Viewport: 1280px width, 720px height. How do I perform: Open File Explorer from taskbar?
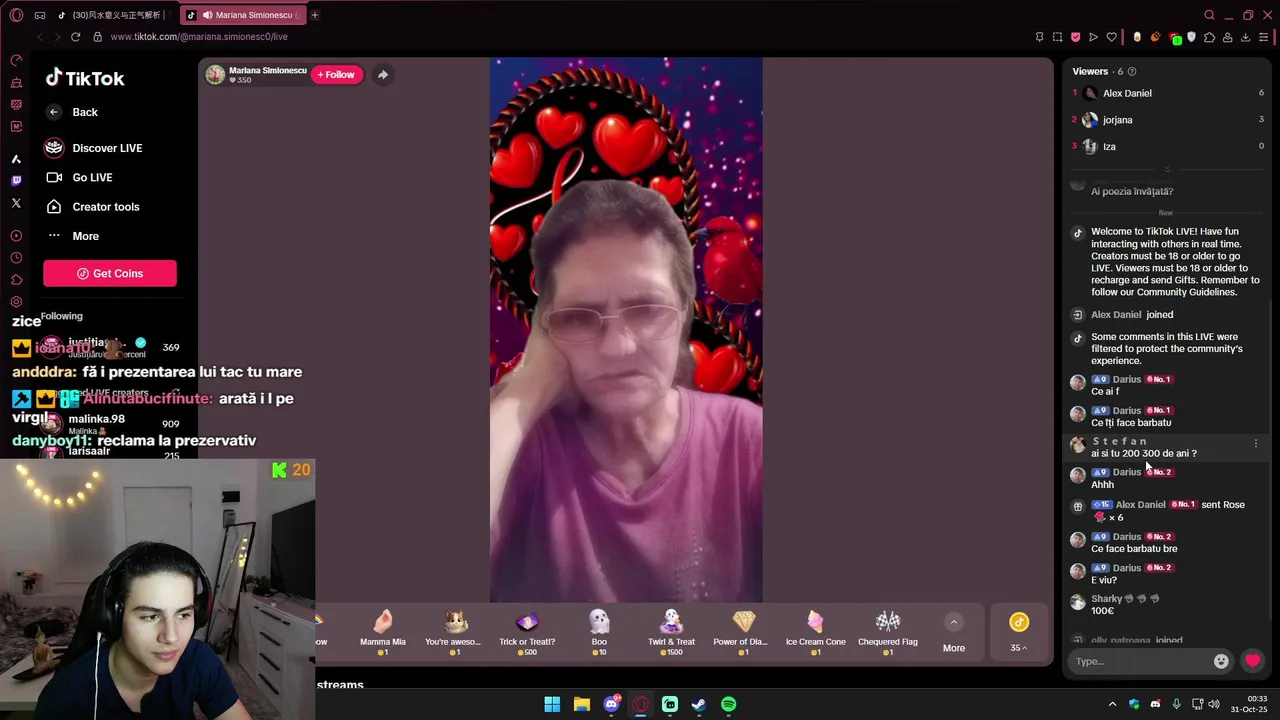(582, 704)
